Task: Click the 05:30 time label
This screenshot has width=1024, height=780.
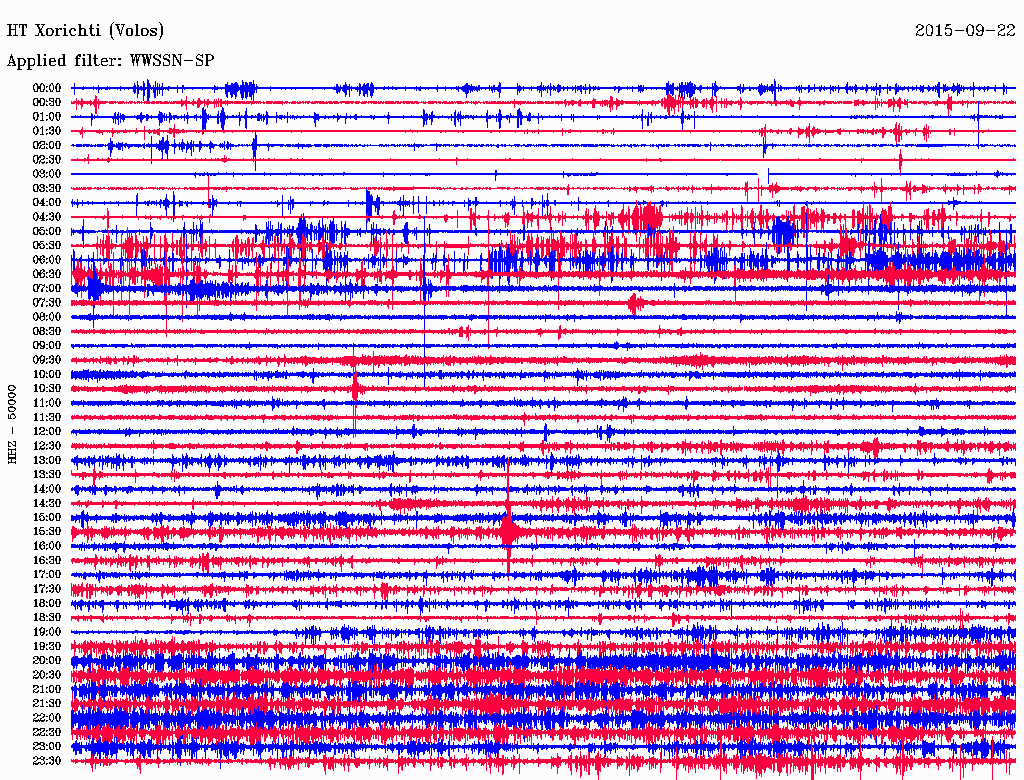Action: coord(47,246)
